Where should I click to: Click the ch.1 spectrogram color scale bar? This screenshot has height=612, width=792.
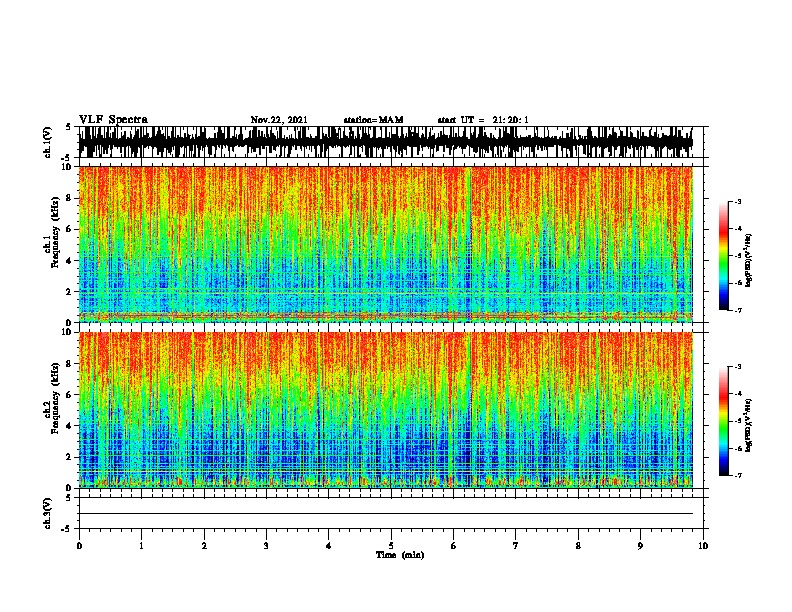point(723,256)
